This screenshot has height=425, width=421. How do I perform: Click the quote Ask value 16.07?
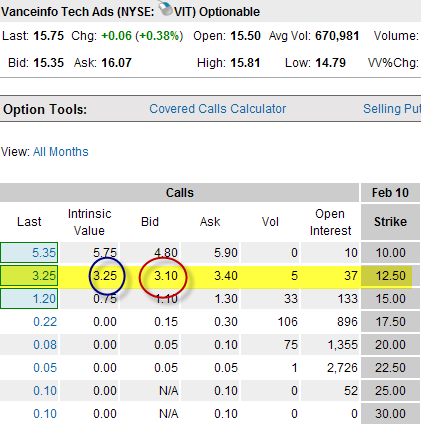tap(117, 63)
